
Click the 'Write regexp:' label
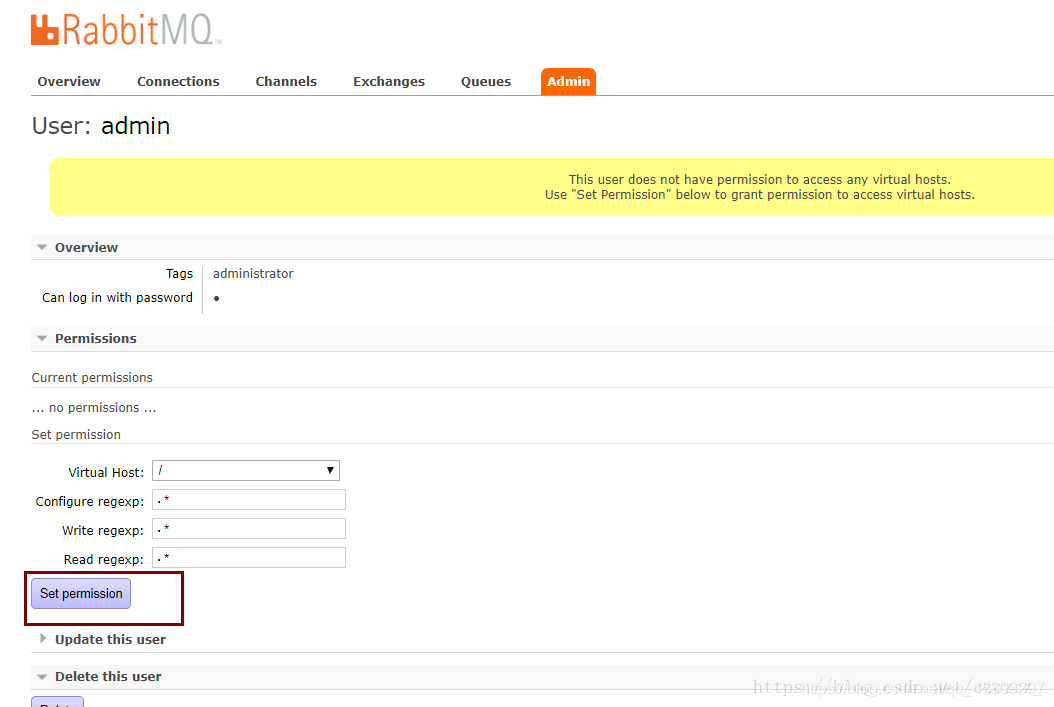coord(103,530)
